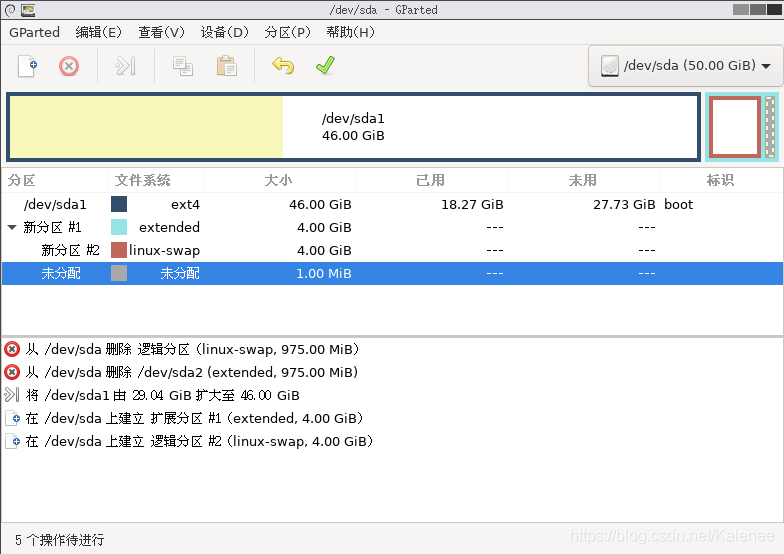Click the 大小 column header
This screenshot has height=554, width=784.
280,180
